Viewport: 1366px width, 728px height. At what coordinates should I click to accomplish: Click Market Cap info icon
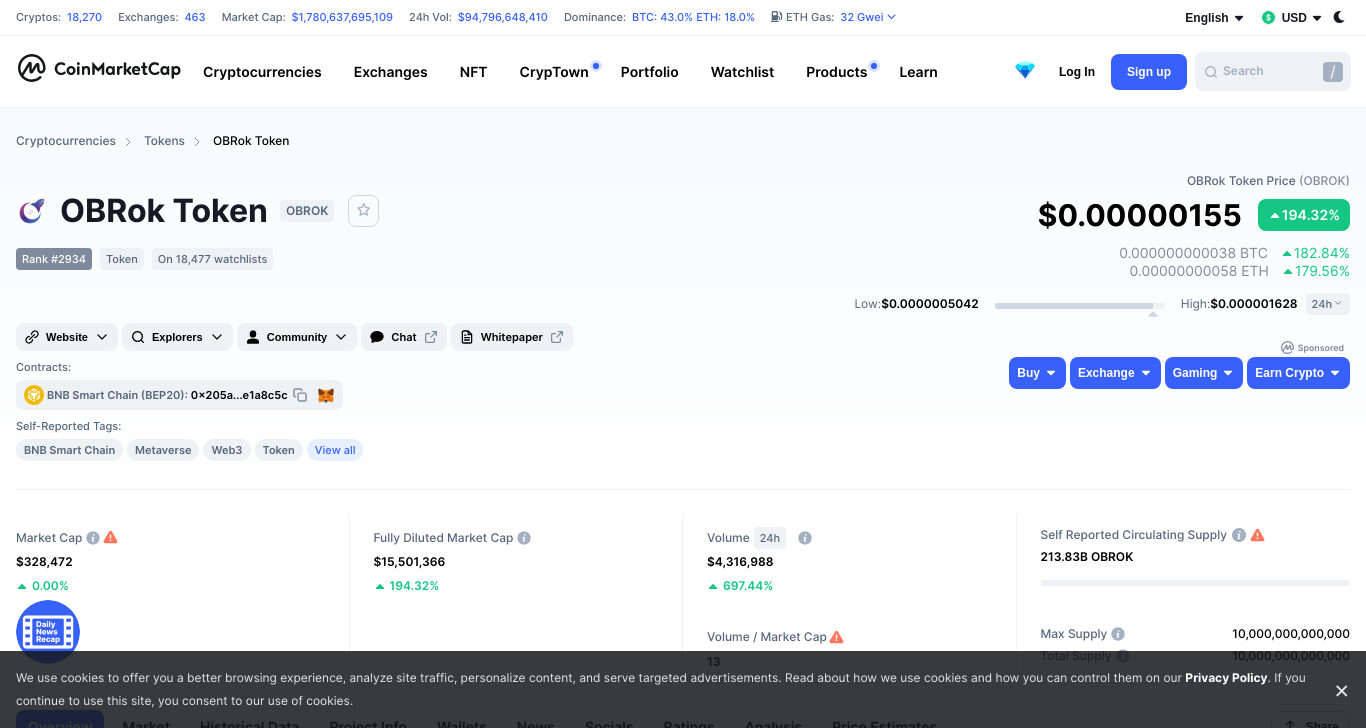click(93, 538)
